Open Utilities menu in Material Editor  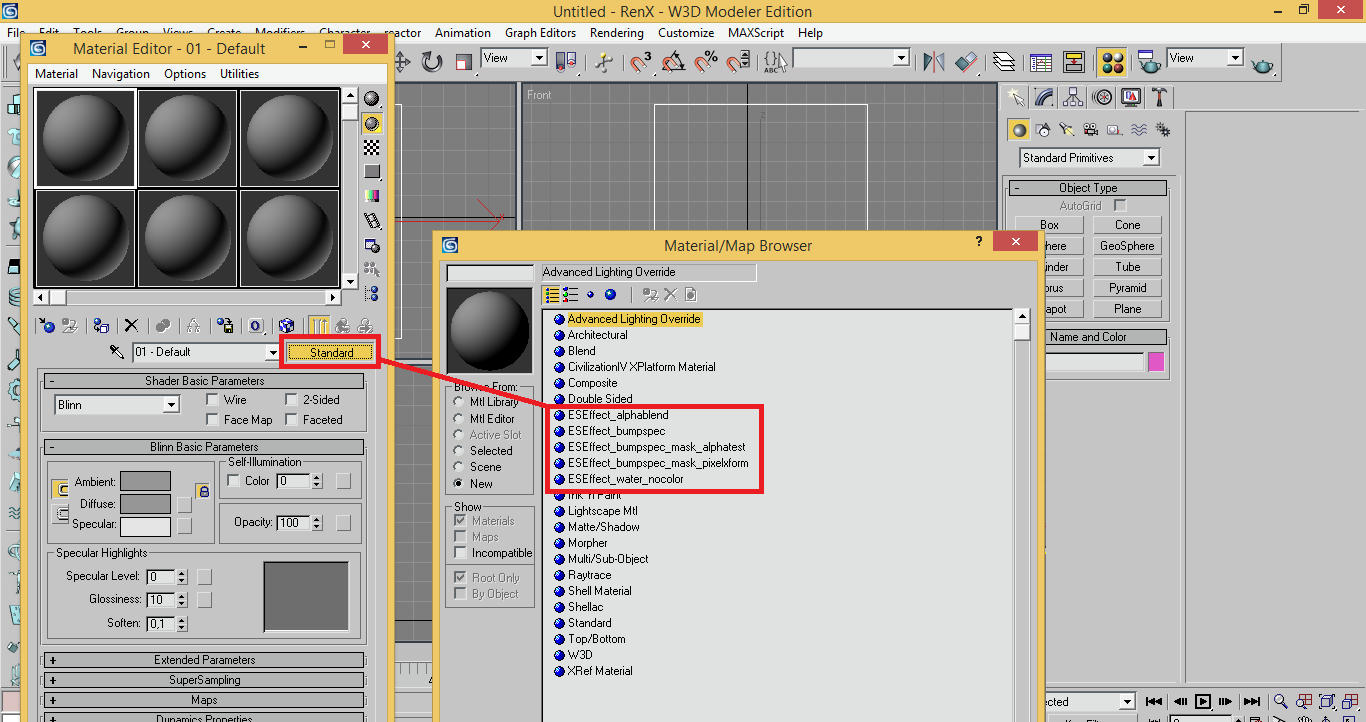click(240, 74)
